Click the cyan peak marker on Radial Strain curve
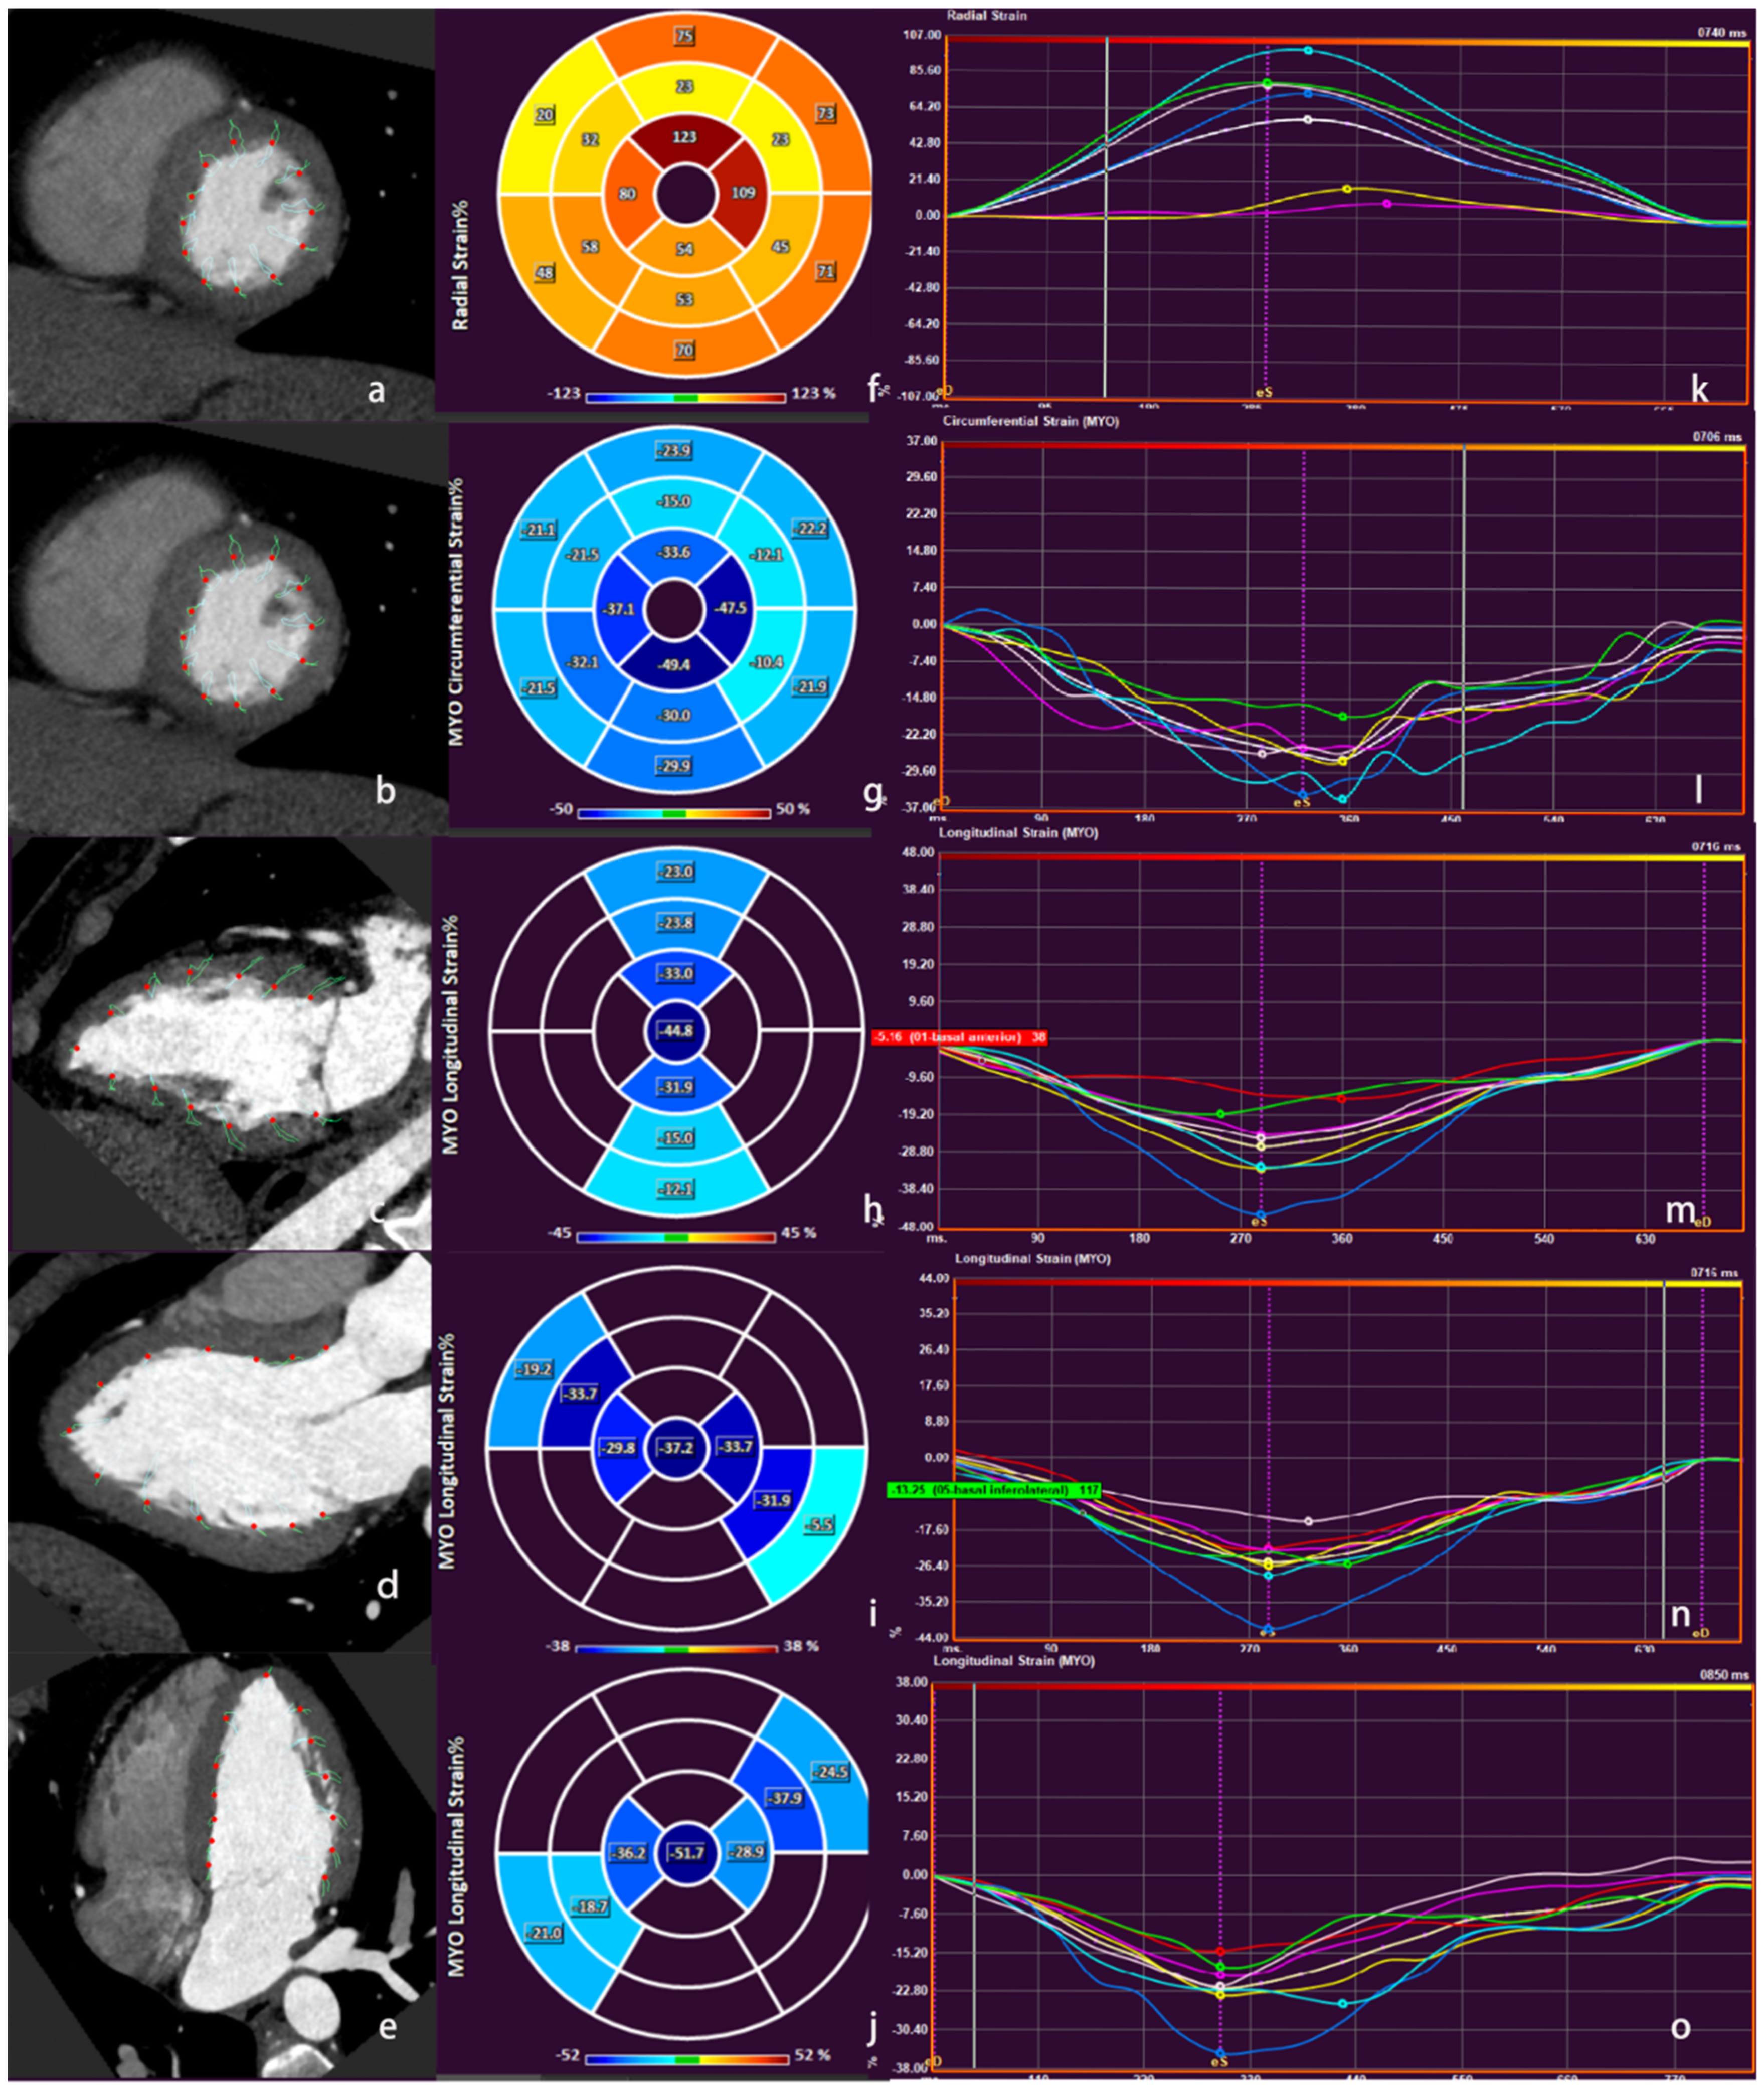This screenshot has width=1764, height=2085. pyautogui.click(x=1308, y=50)
